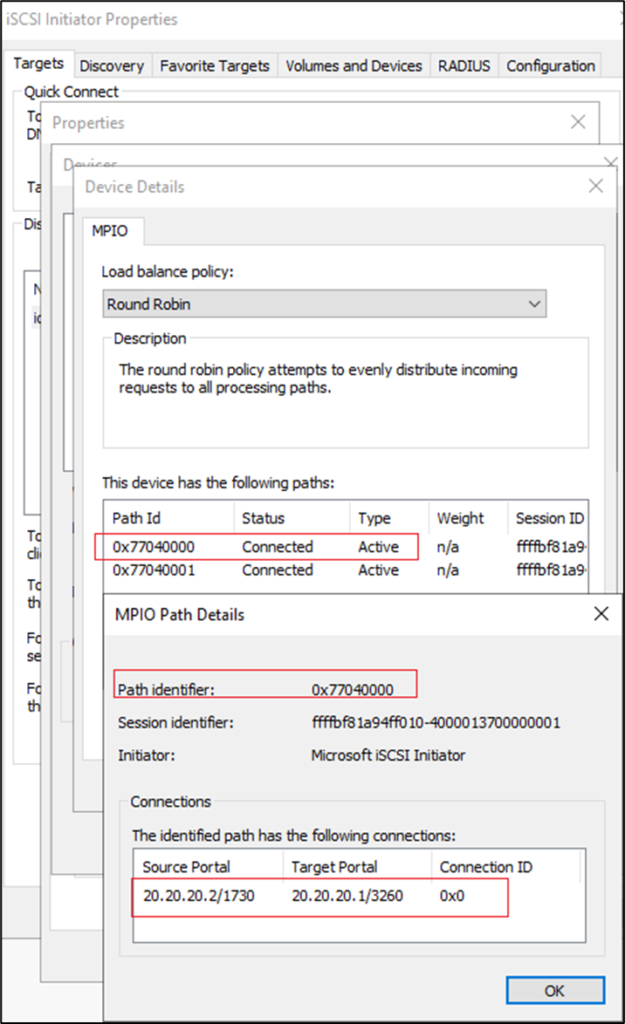Select the RADIUS tab
Screen dimensions: 625x1024
pos(463,66)
